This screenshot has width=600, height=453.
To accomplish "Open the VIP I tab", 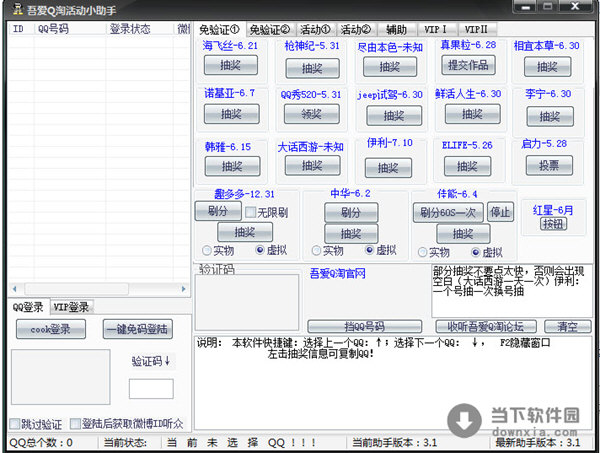I will click(435, 30).
